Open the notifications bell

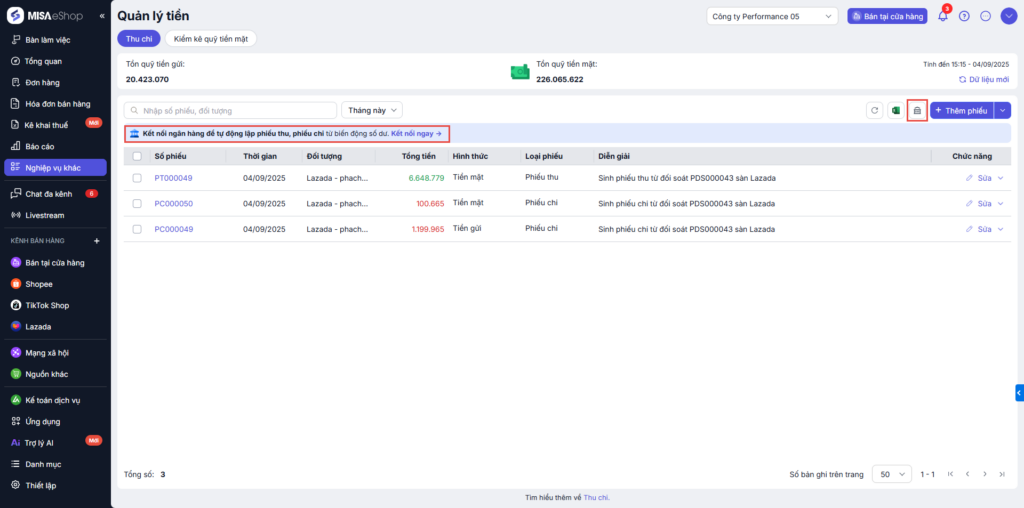[942, 16]
